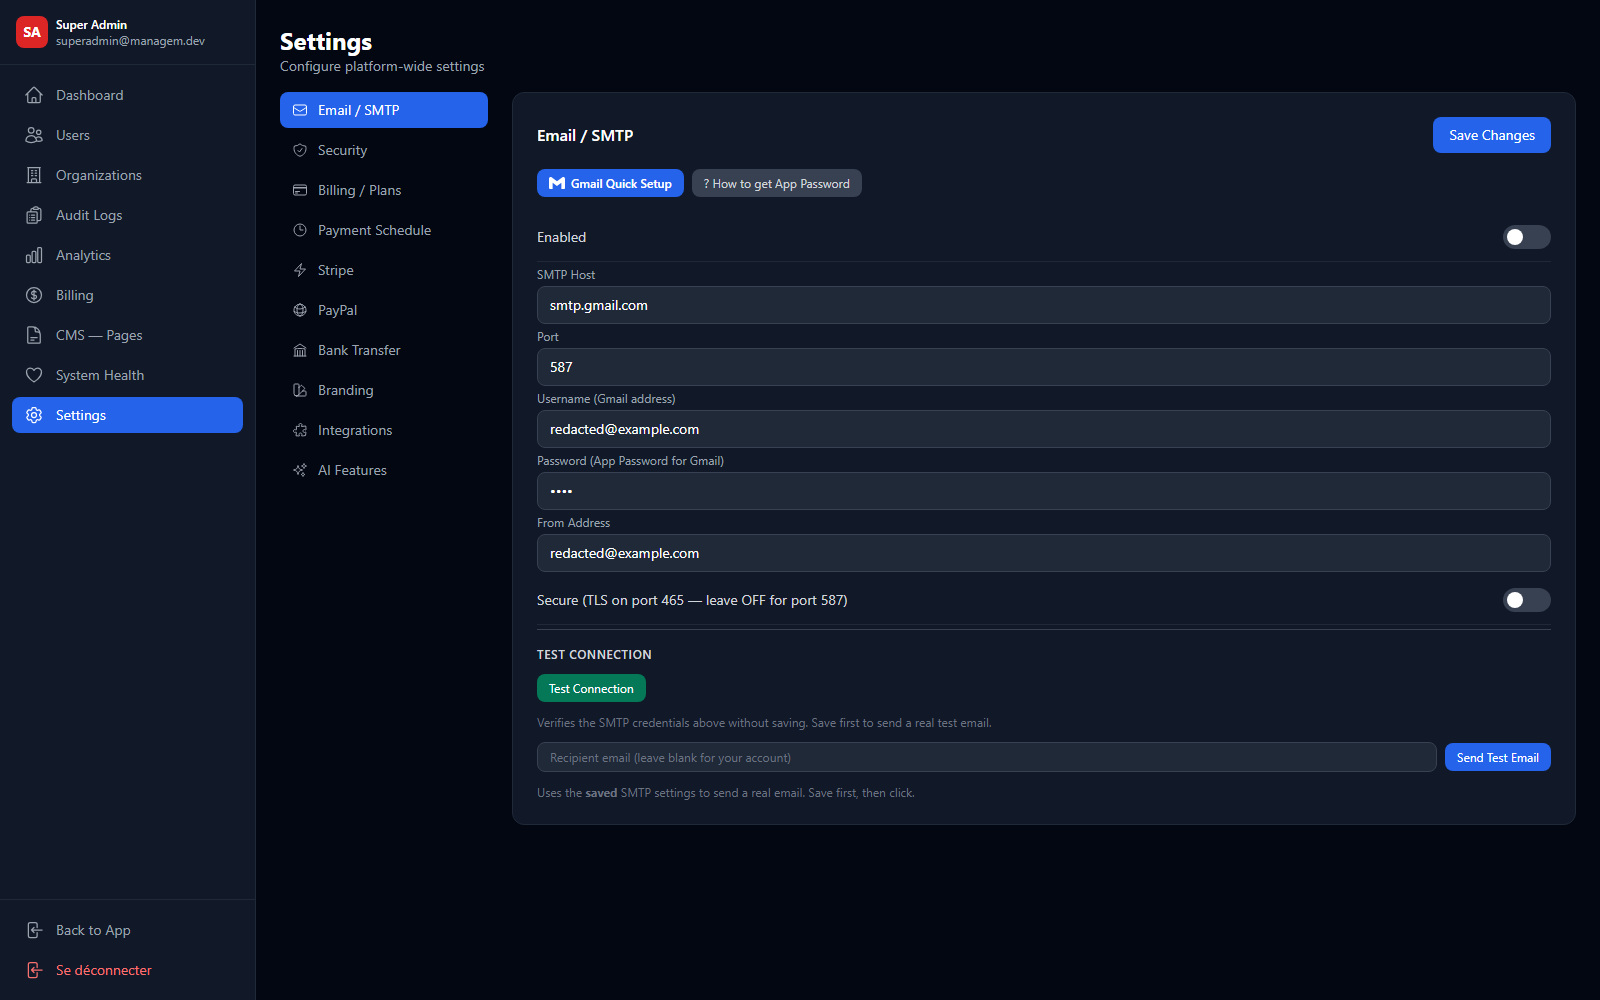
Task: Click the green Test Connection button
Action: click(591, 688)
